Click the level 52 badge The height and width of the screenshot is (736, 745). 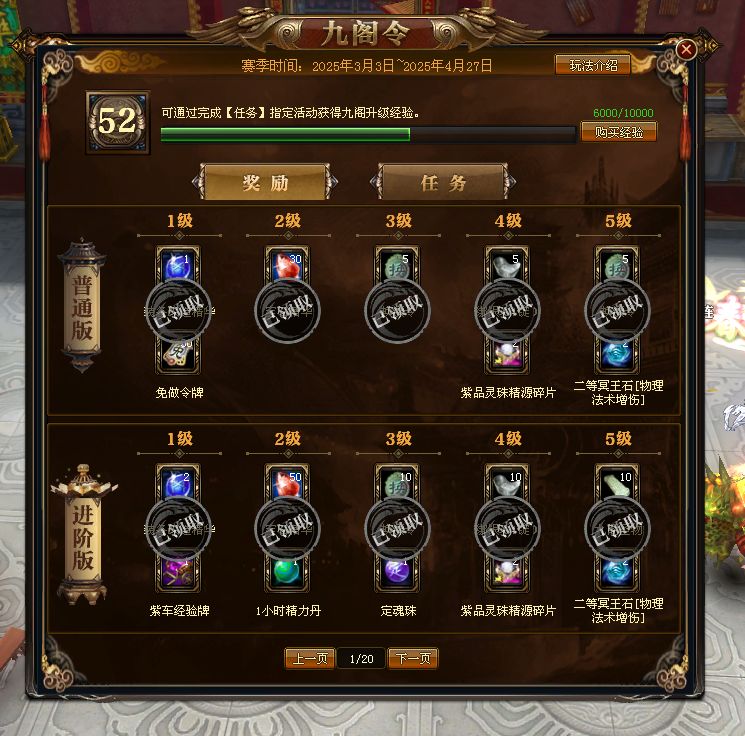coord(118,122)
